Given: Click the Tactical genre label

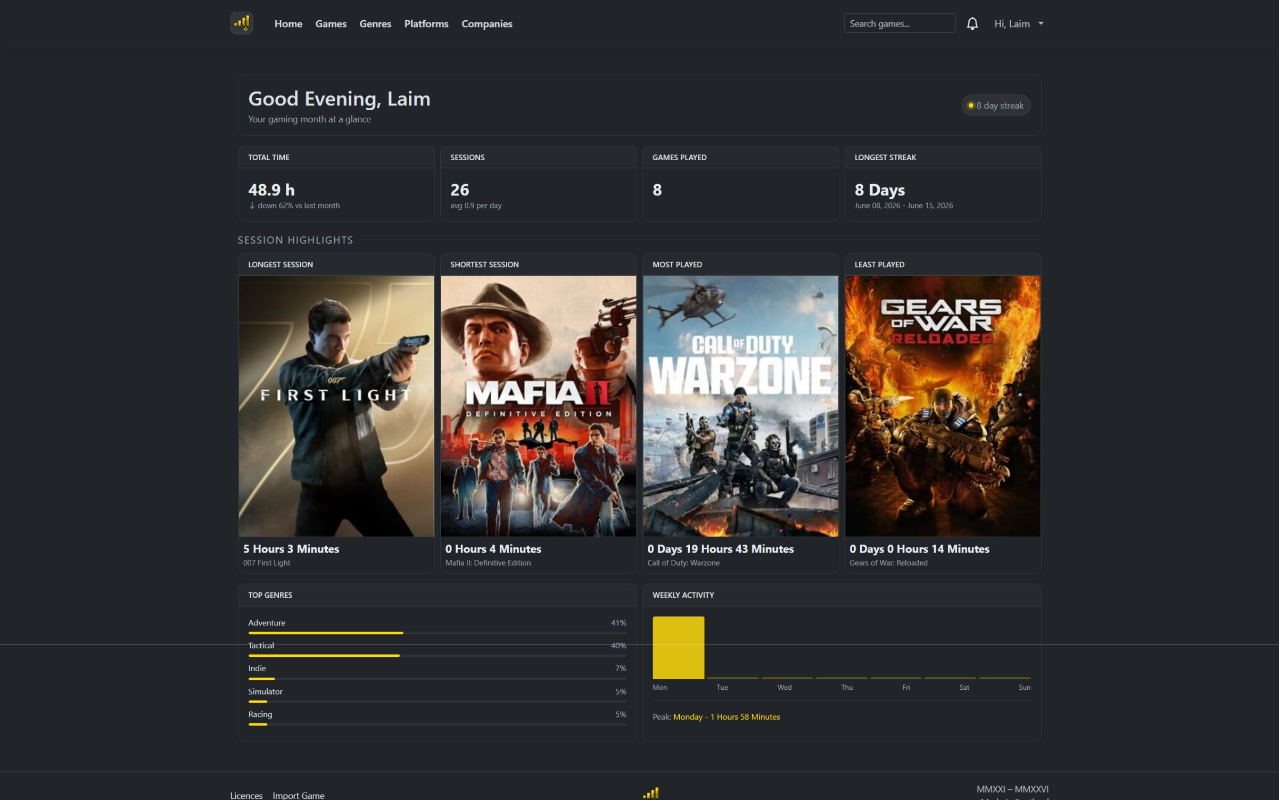Looking at the screenshot, I should tap(261, 646).
